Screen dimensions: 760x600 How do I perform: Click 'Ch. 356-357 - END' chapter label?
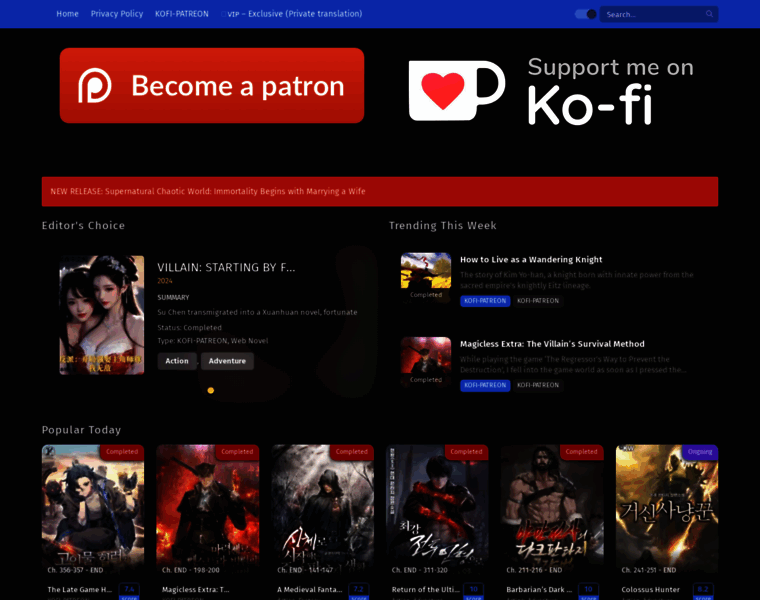coord(75,570)
